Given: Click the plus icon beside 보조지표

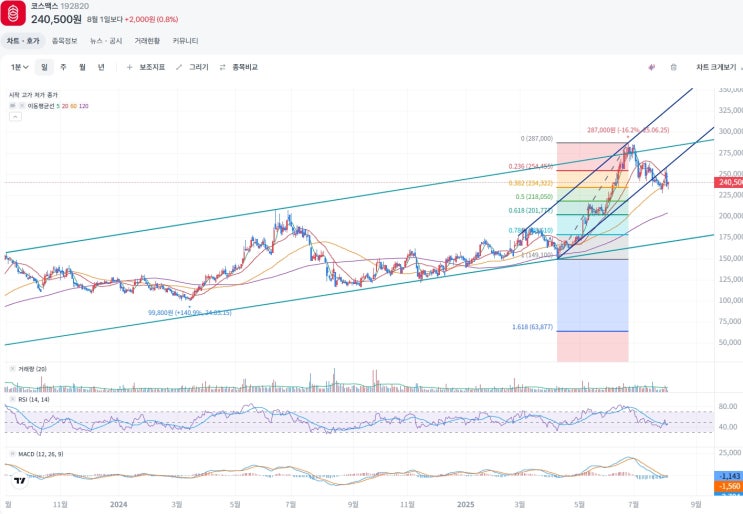Looking at the screenshot, I should pos(129,67).
